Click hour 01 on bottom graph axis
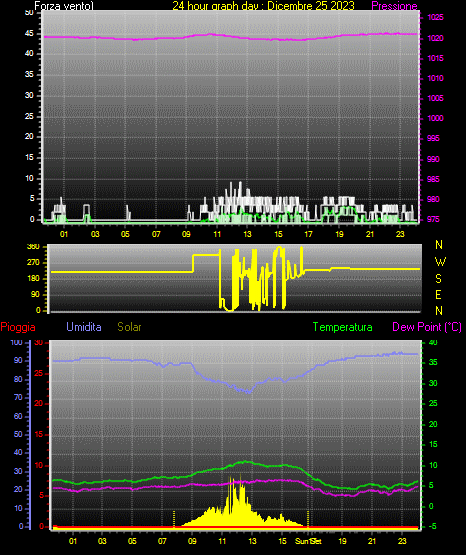 pyautogui.click(x=73, y=541)
